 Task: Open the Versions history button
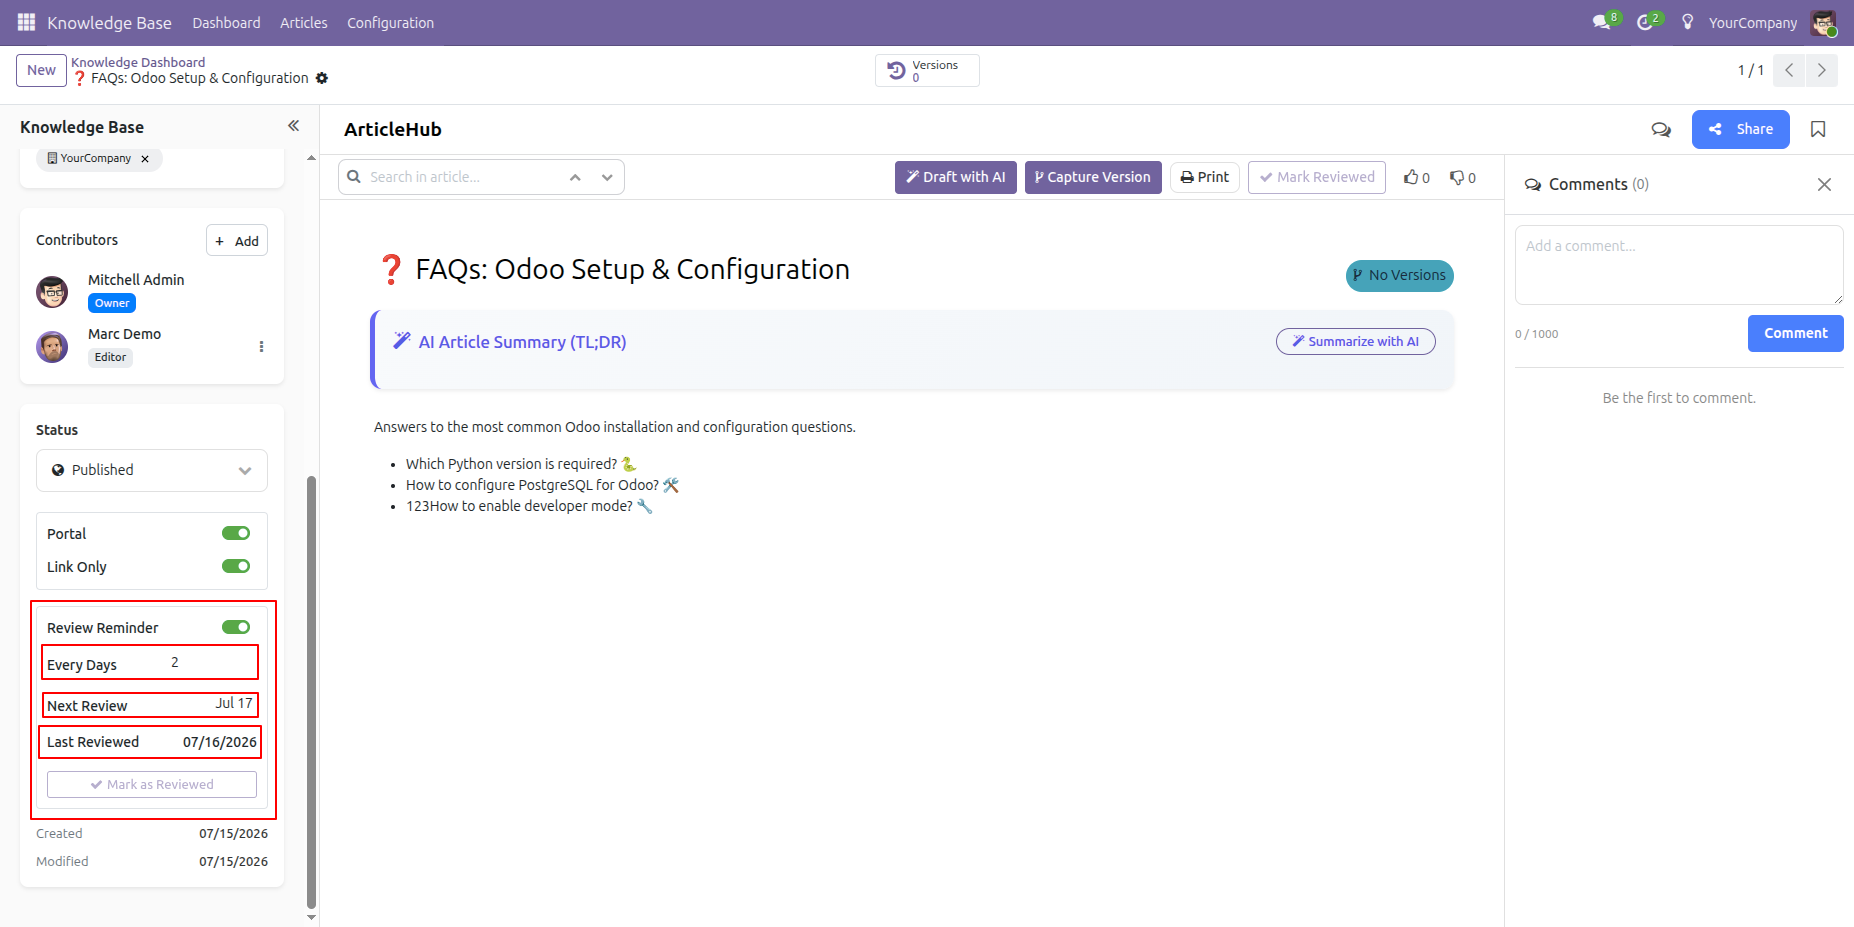[927, 70]
